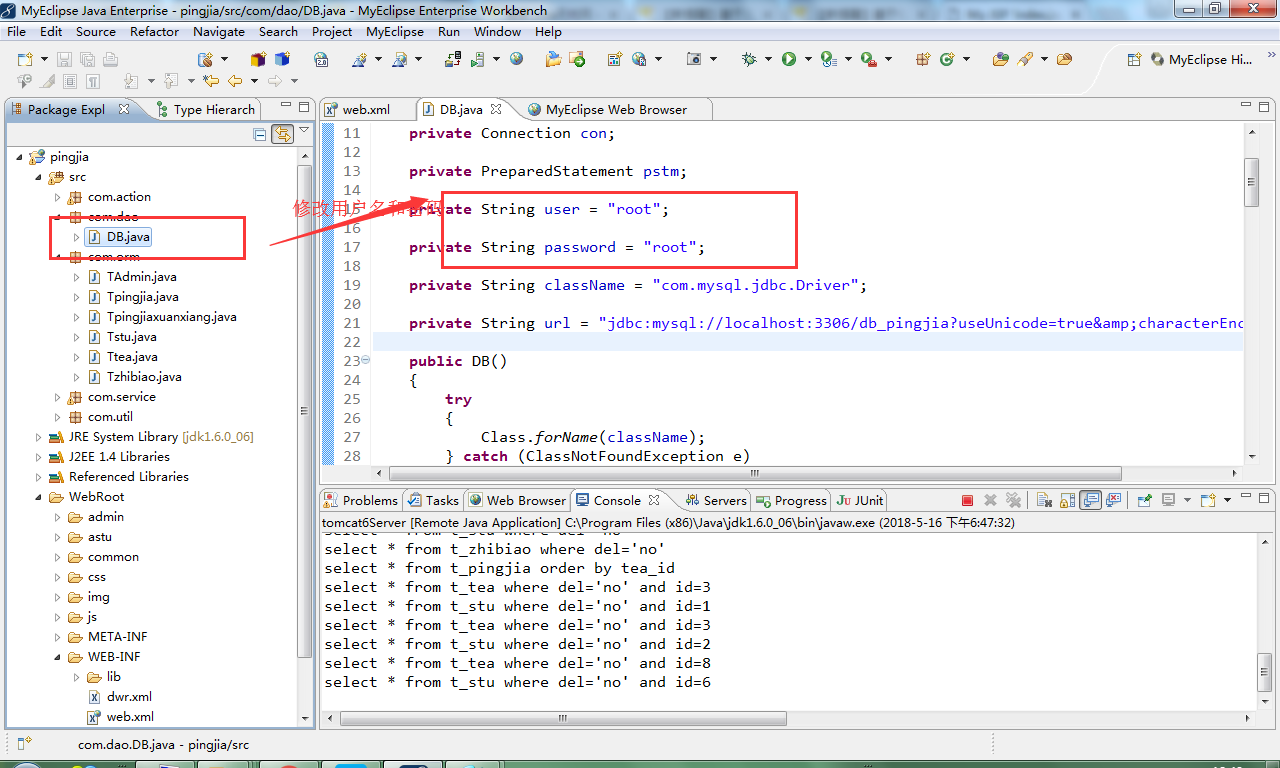The image size is (1280, 768).
Task: Click Collapse All in Package Explorer
Action: (x=260, y=134)
